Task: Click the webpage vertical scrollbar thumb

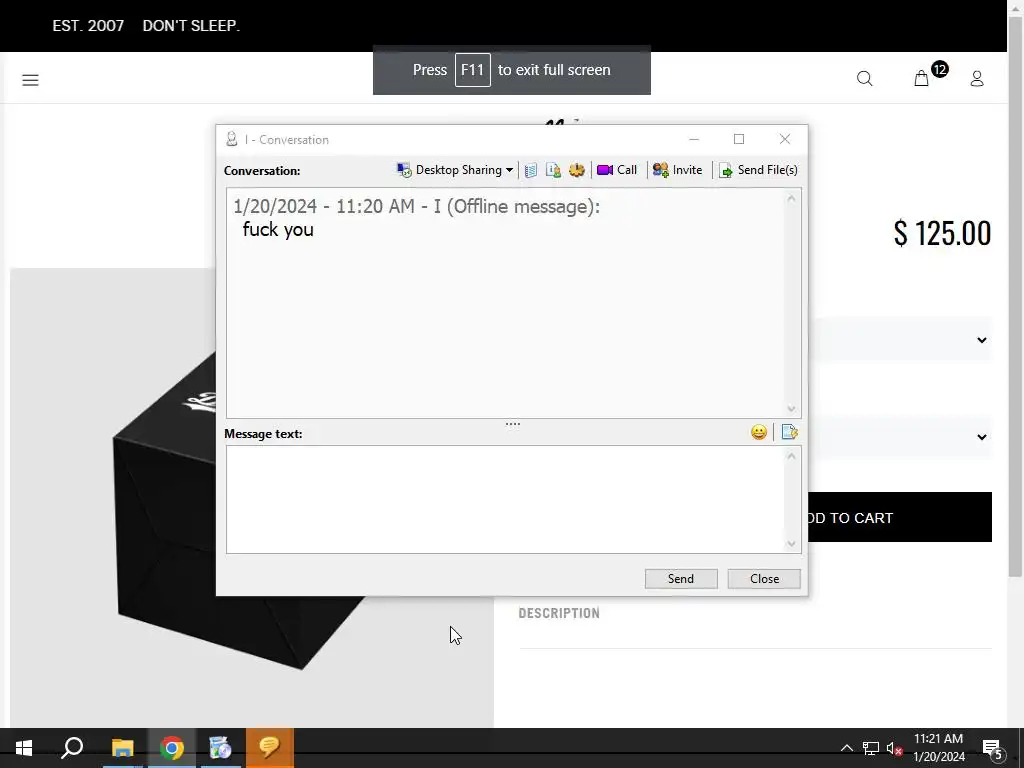Action: 1016,298
